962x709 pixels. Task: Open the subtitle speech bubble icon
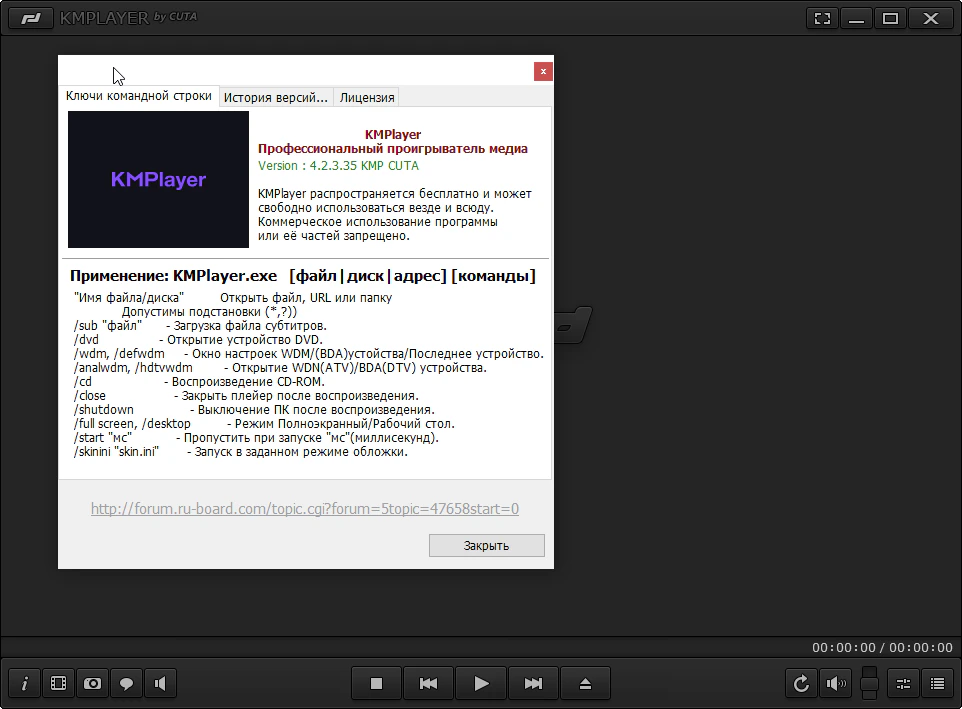[x=126, y=683]
